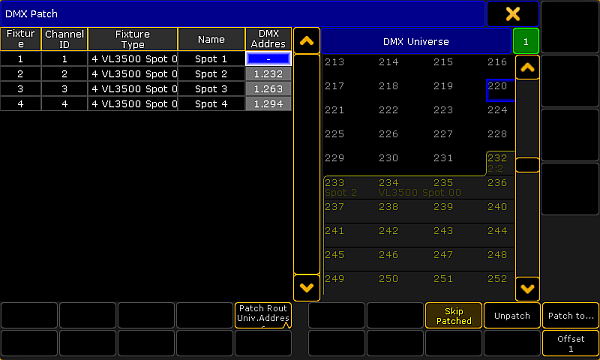
Task: Click the Offset 1 button
Action: pos(571,343)
